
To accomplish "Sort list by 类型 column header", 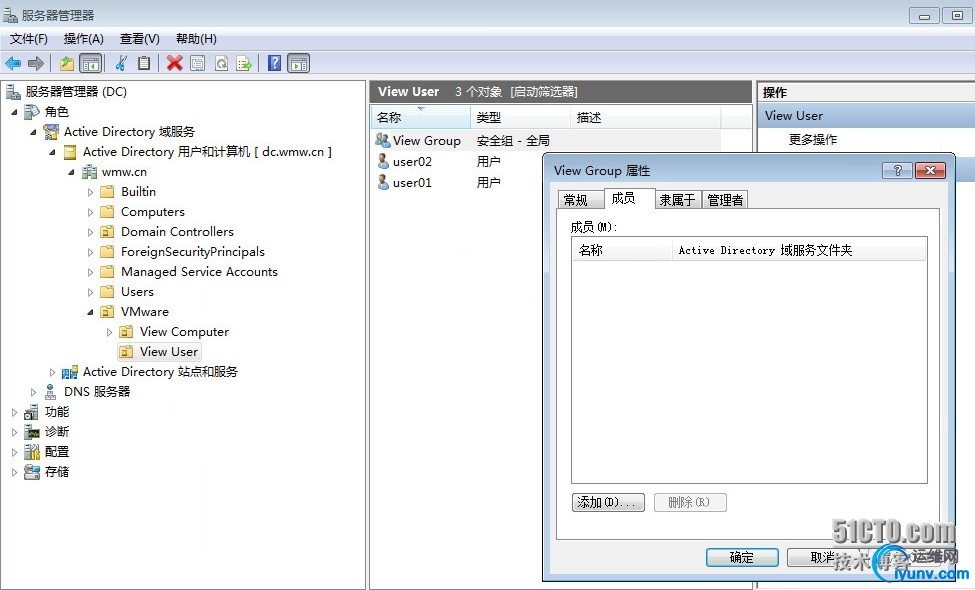I will click(520, 118).
